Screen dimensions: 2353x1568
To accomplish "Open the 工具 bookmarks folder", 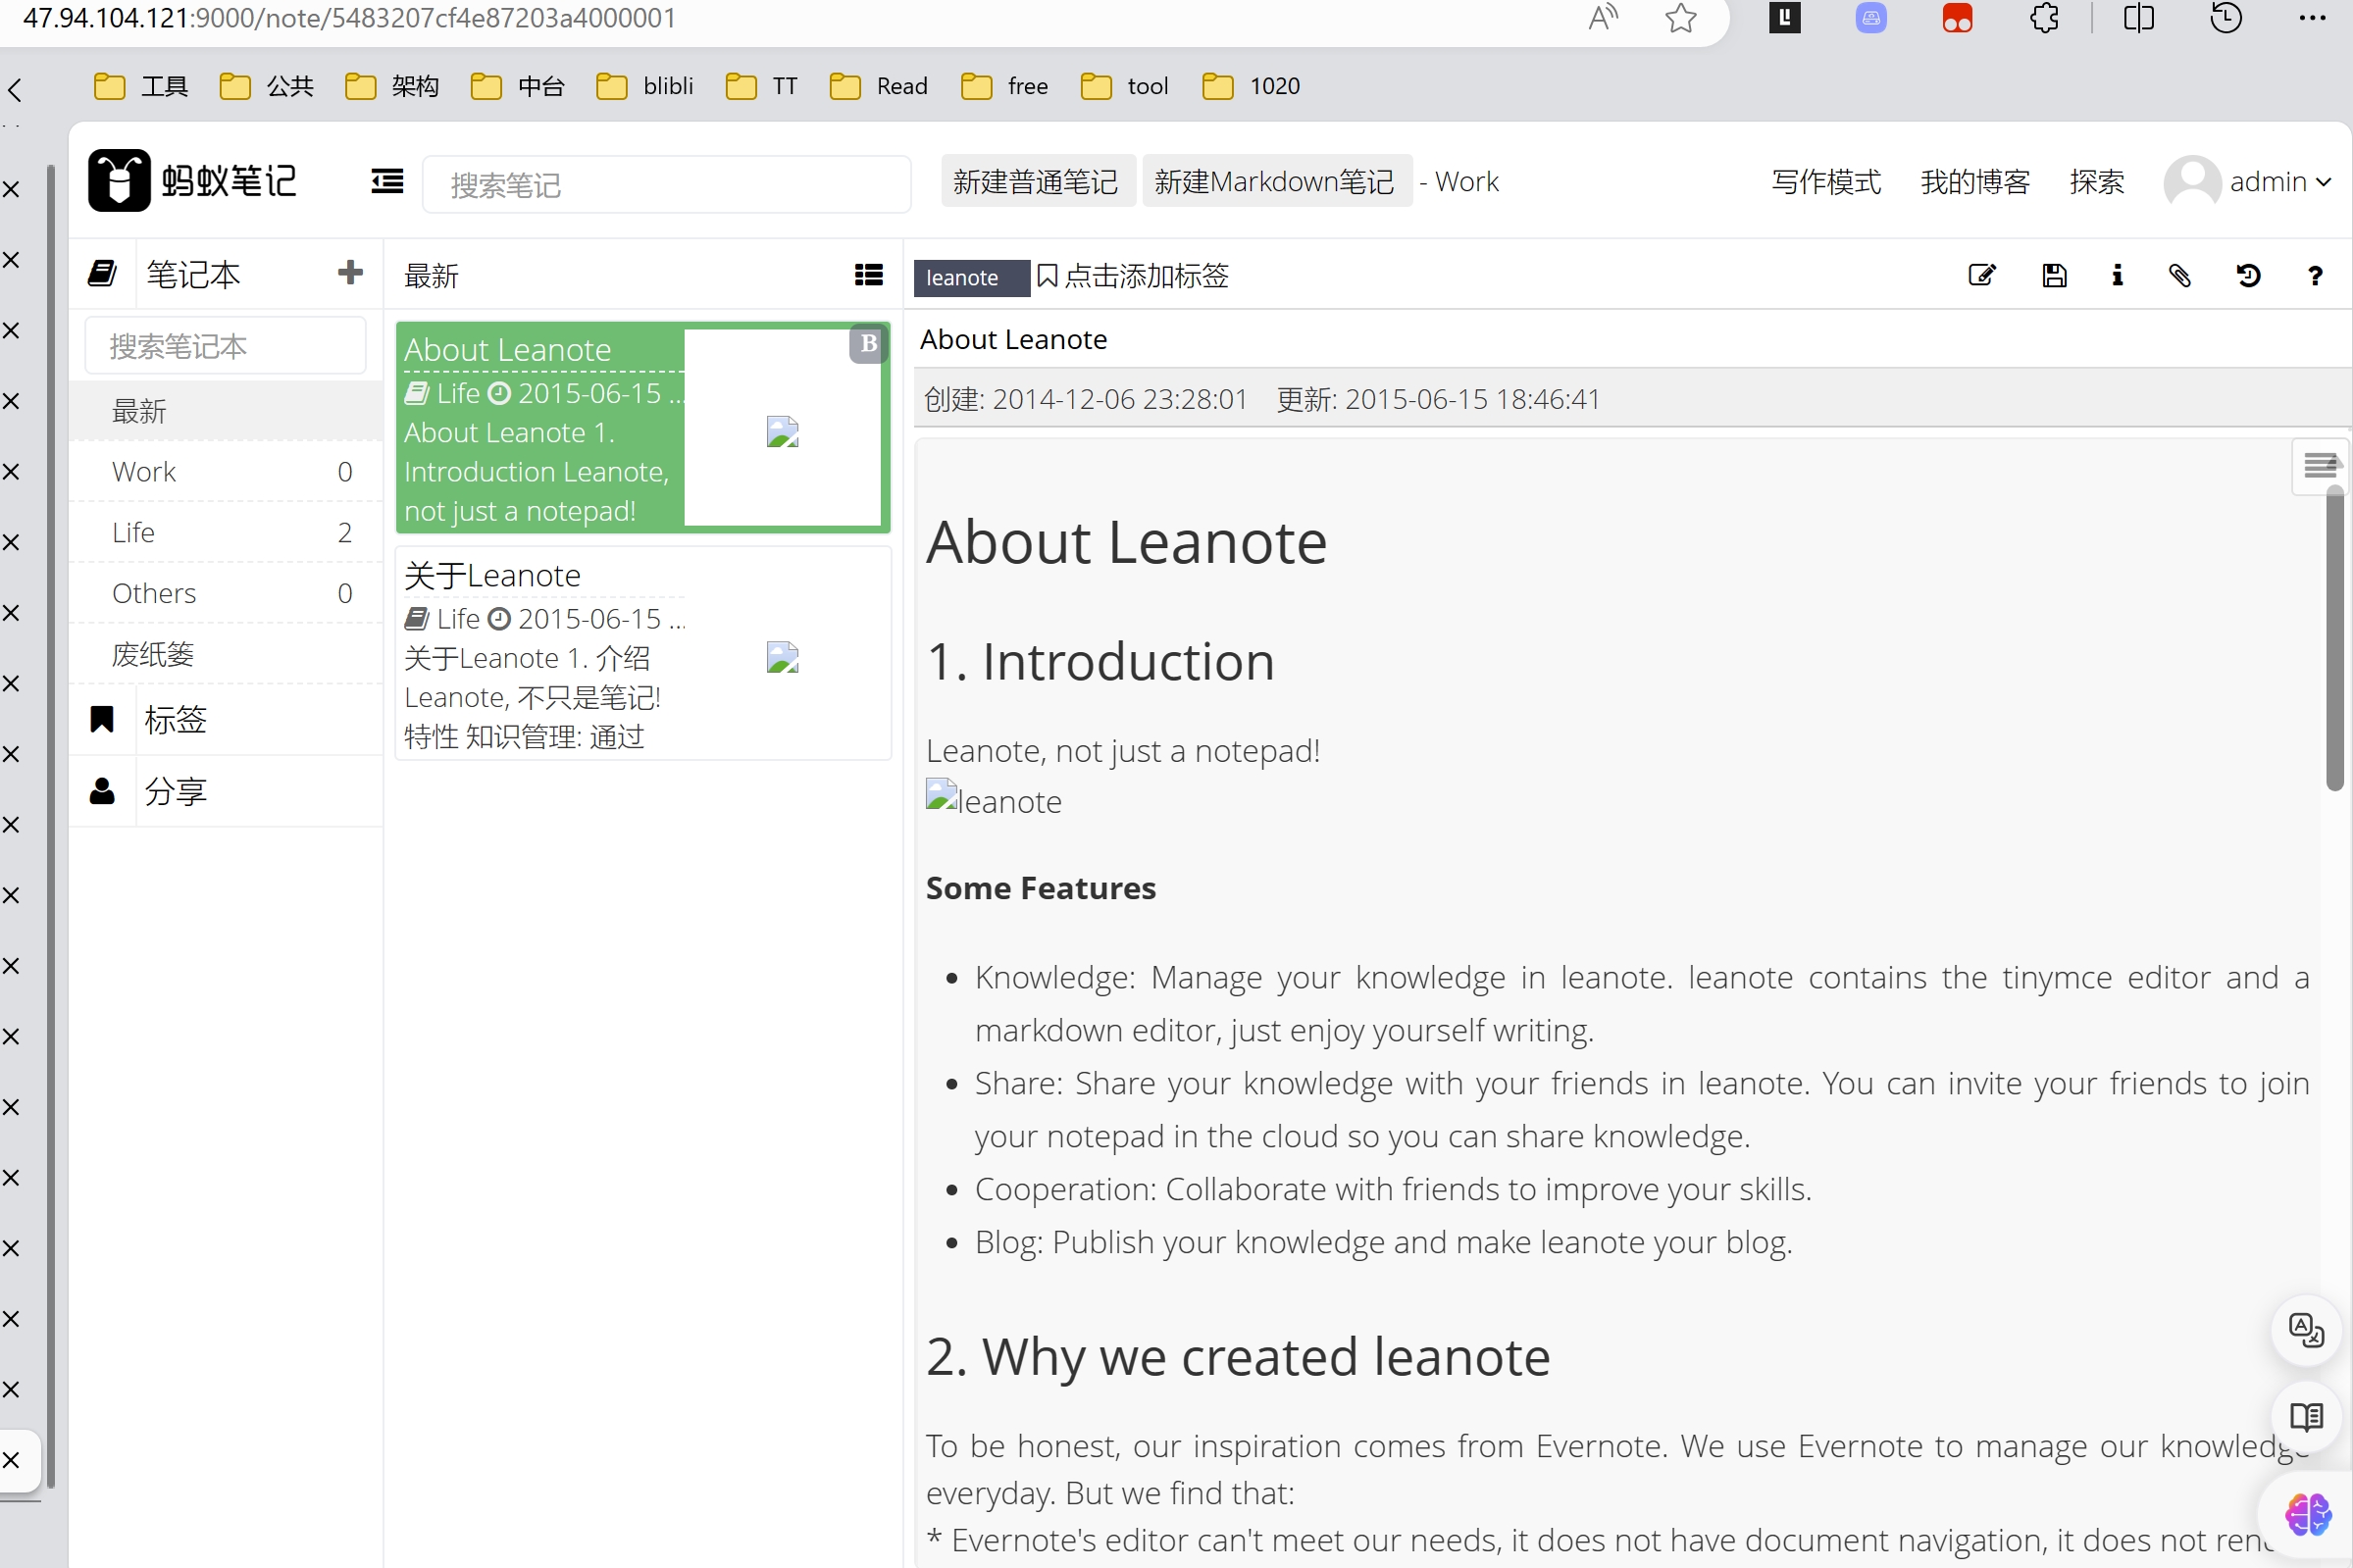I will 141,86.
